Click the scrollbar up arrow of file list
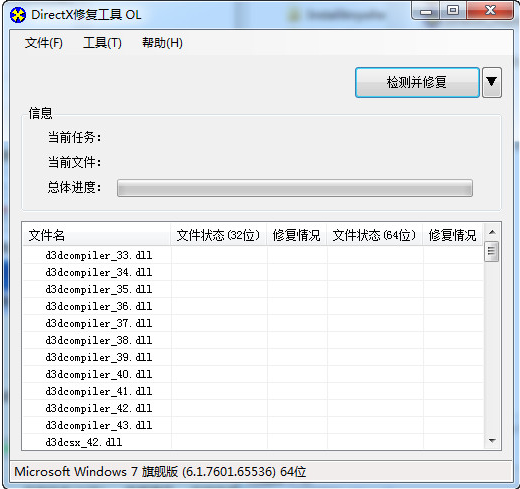 coord(492,232)
